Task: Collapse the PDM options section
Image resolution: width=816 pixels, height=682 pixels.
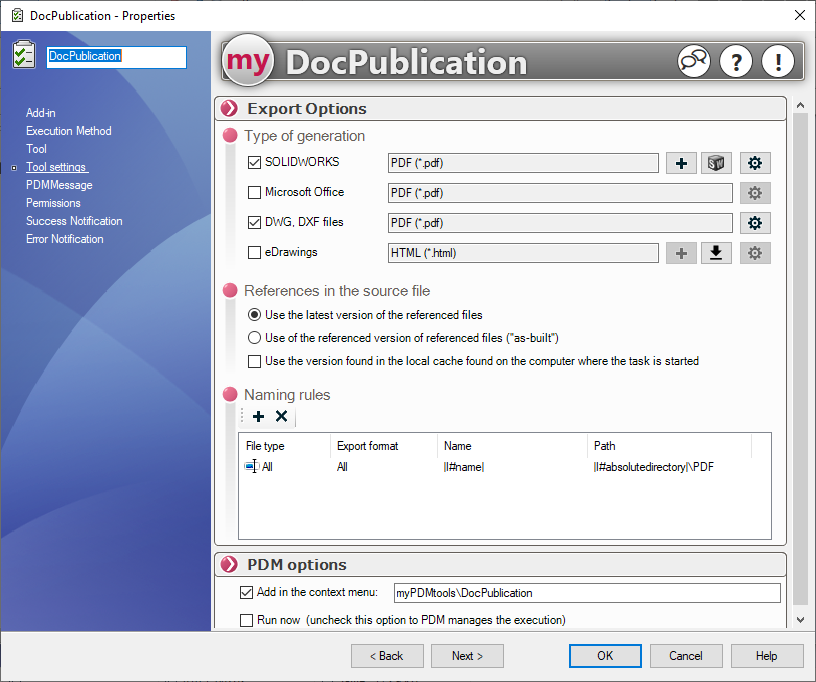Action: point(230,565)
